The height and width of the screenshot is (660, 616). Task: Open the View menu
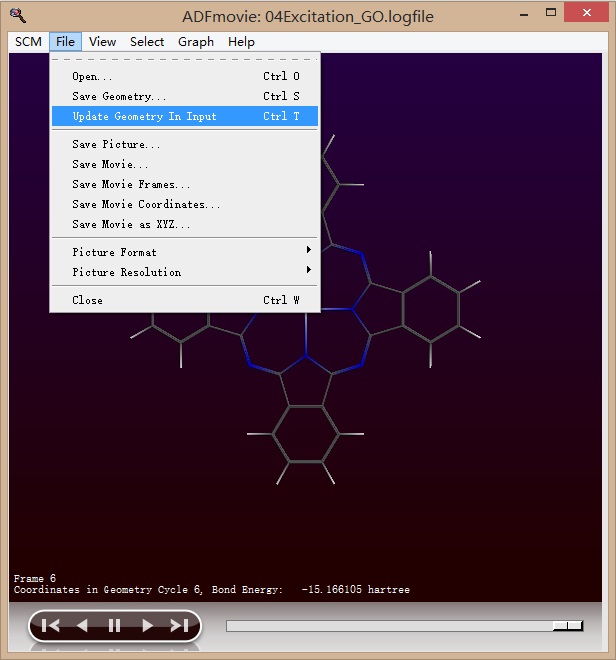pos(102,42)
